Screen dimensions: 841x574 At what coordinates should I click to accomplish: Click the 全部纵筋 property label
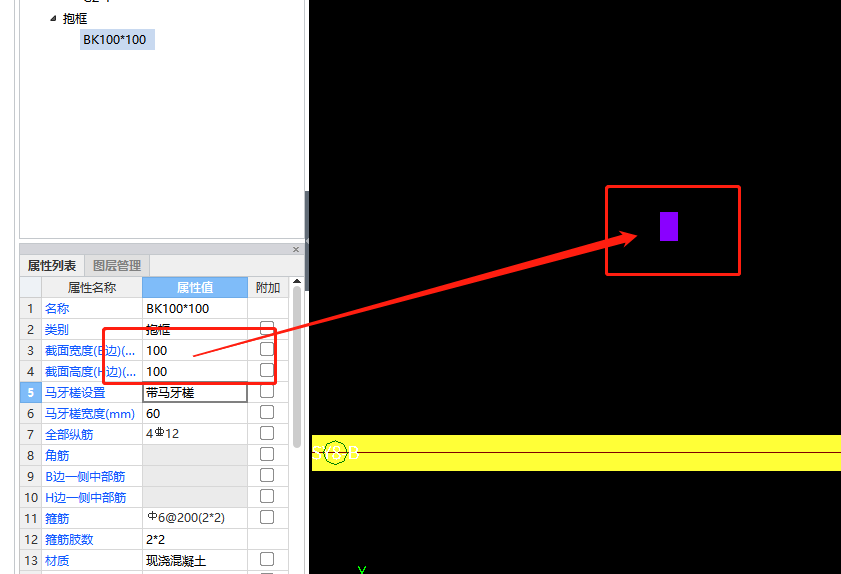pos(69,435)
